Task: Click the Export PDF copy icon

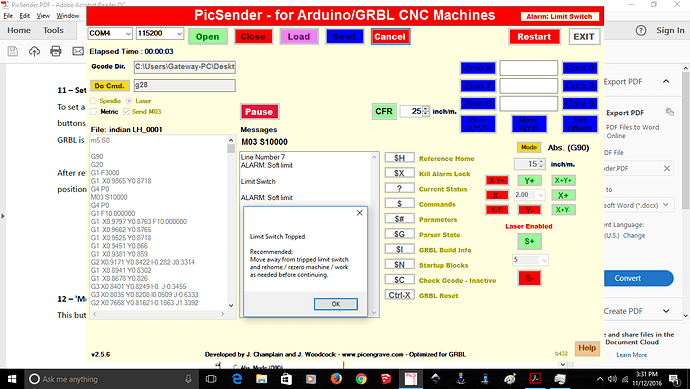Action: point(669,112)
